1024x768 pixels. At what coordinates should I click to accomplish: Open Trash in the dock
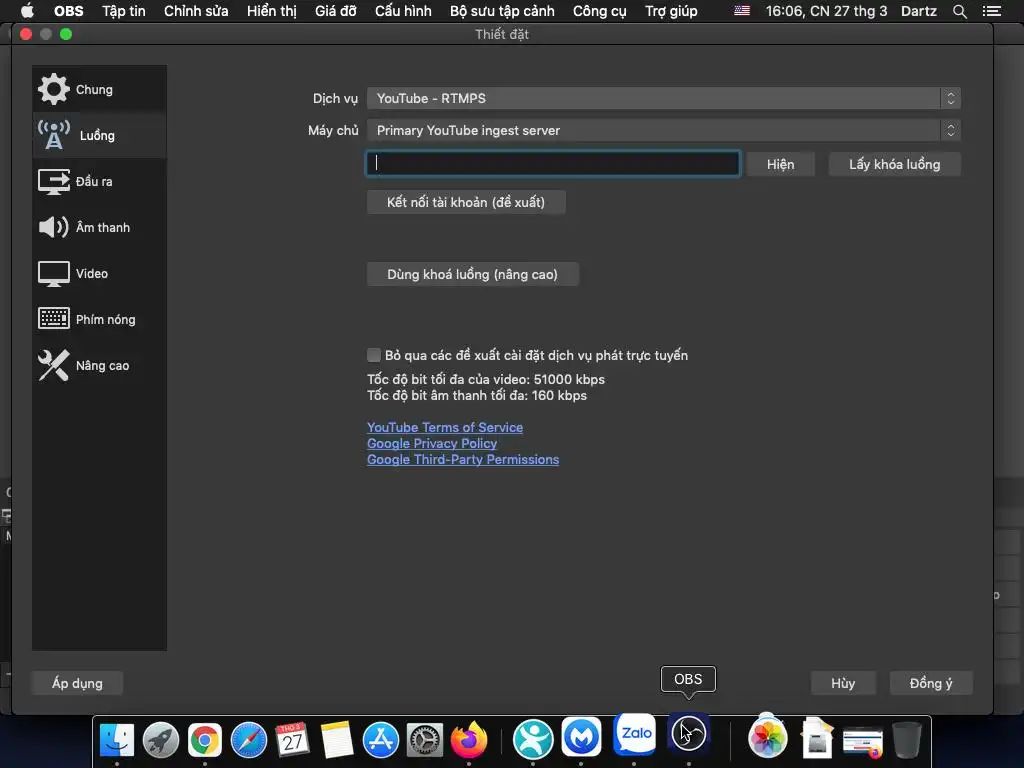907,740
